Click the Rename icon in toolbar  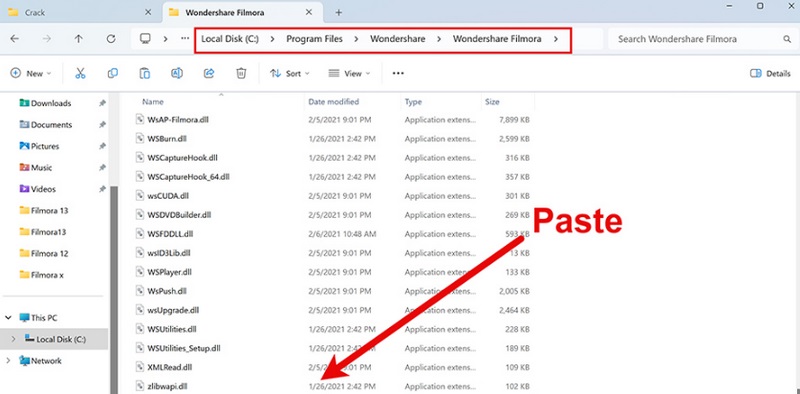[177, 73]
